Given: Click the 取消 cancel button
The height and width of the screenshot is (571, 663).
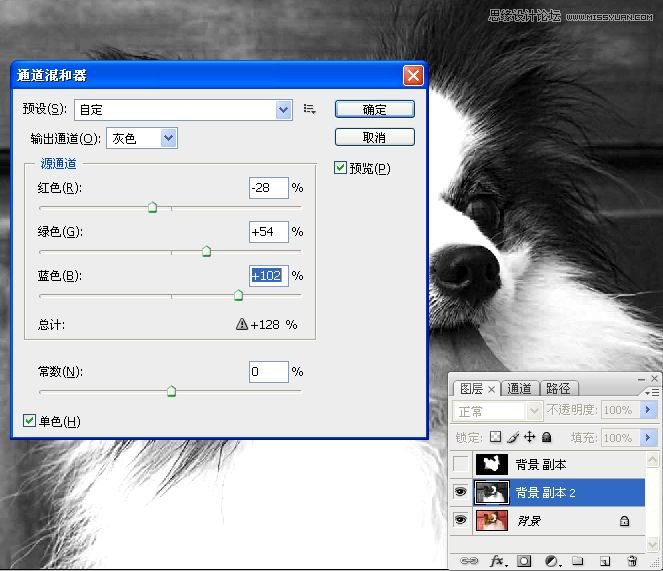Looking at the screenshot, I should [x=375, y=137].
